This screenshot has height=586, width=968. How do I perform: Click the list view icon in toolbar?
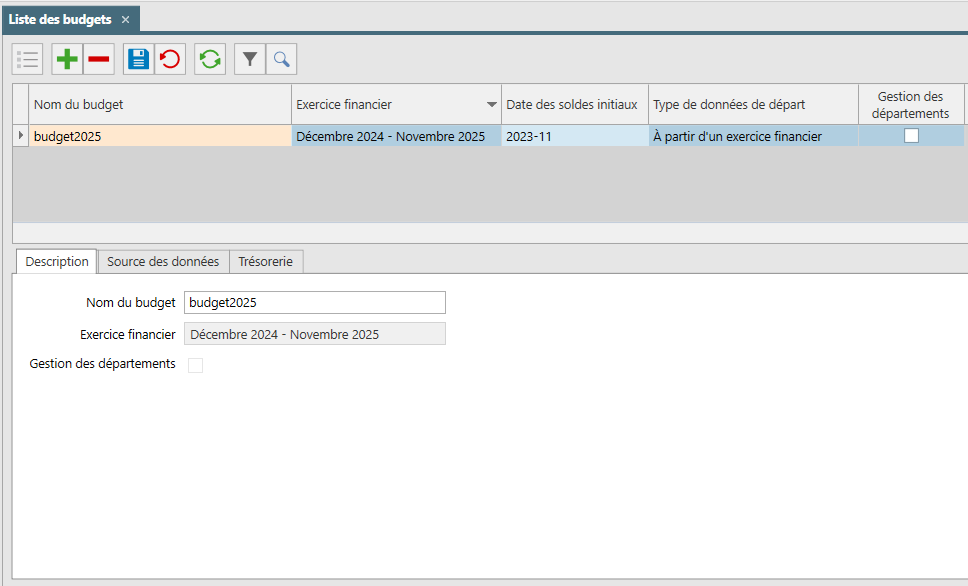pos(28,59)
